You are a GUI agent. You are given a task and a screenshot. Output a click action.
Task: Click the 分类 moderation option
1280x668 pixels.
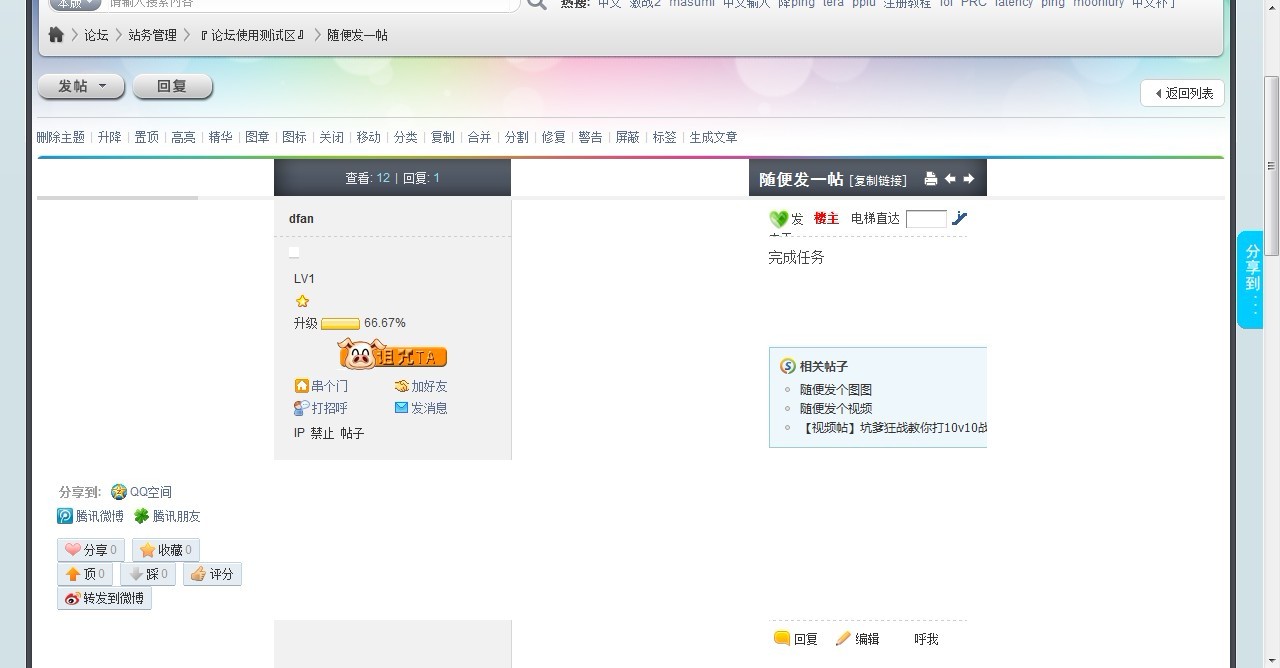(405, 137)
